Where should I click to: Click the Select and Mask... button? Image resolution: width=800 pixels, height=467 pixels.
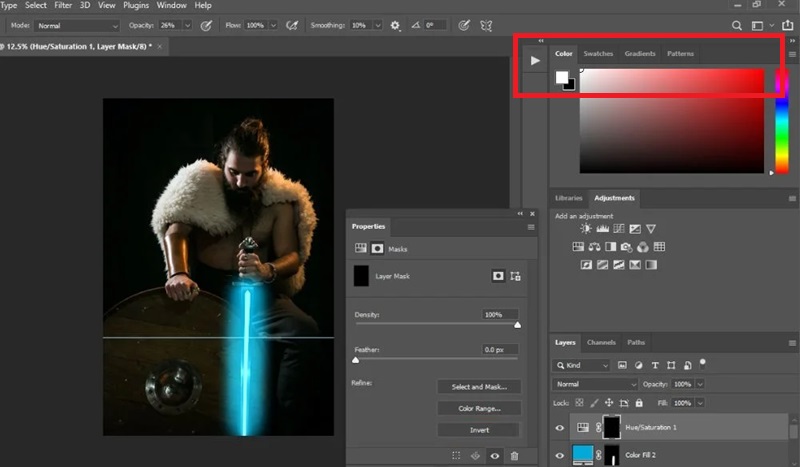pyautogui.click(x=479, y=387)
